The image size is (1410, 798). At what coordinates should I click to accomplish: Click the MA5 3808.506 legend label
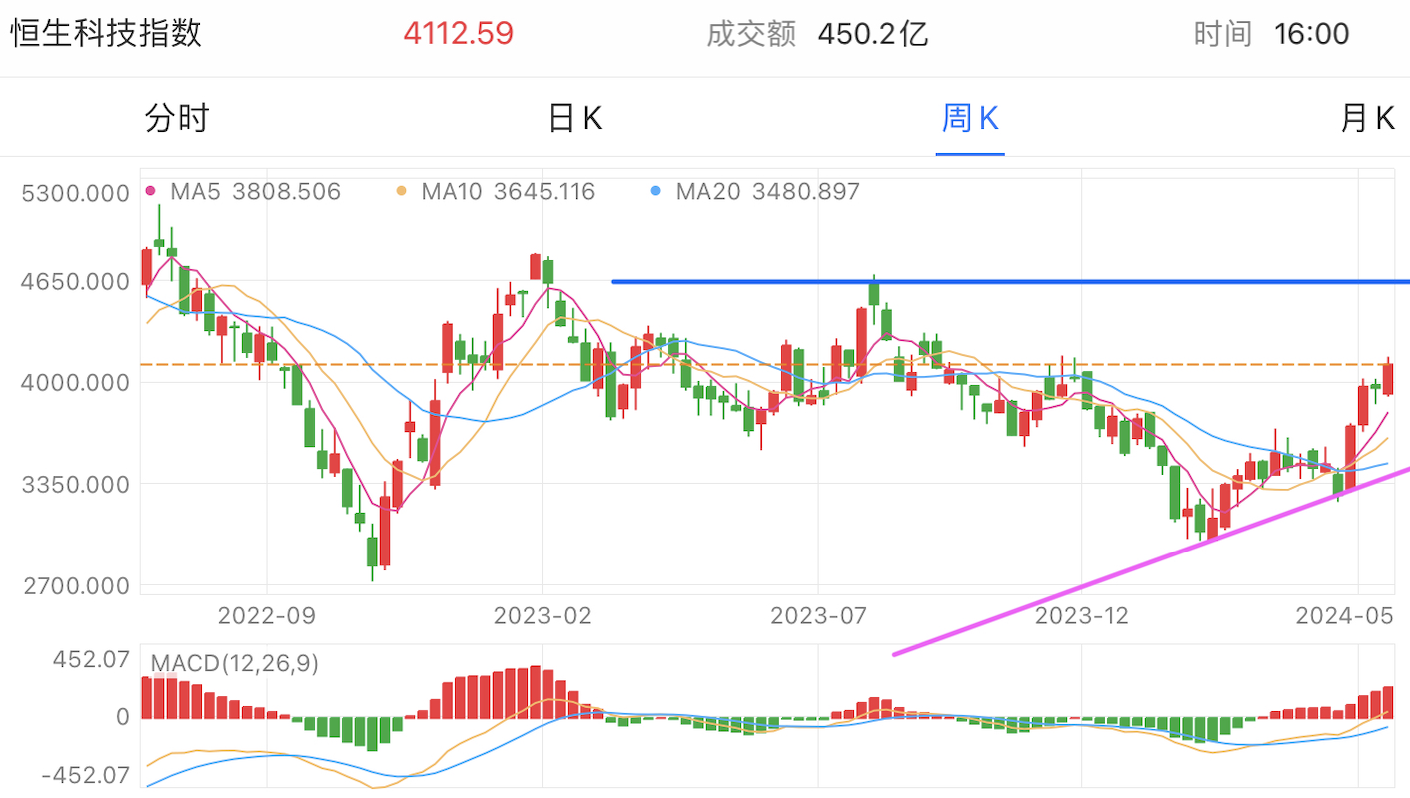pos(256,191)
